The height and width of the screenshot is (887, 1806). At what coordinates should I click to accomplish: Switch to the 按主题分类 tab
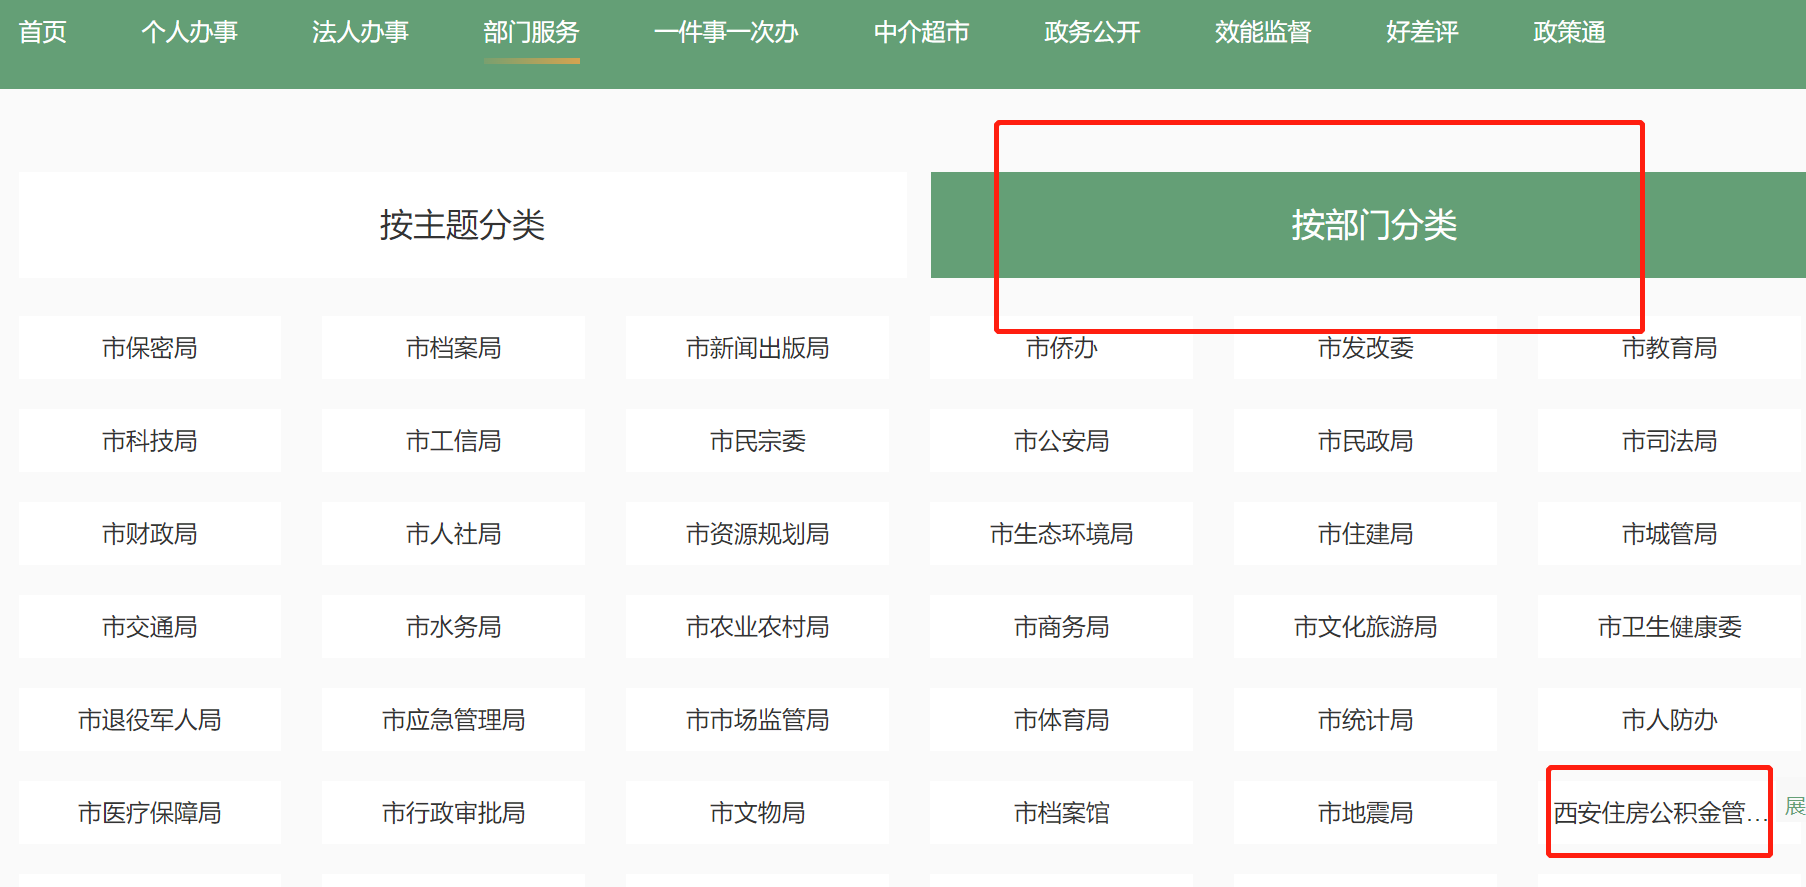pyautogui.click(x=462, y=225)
